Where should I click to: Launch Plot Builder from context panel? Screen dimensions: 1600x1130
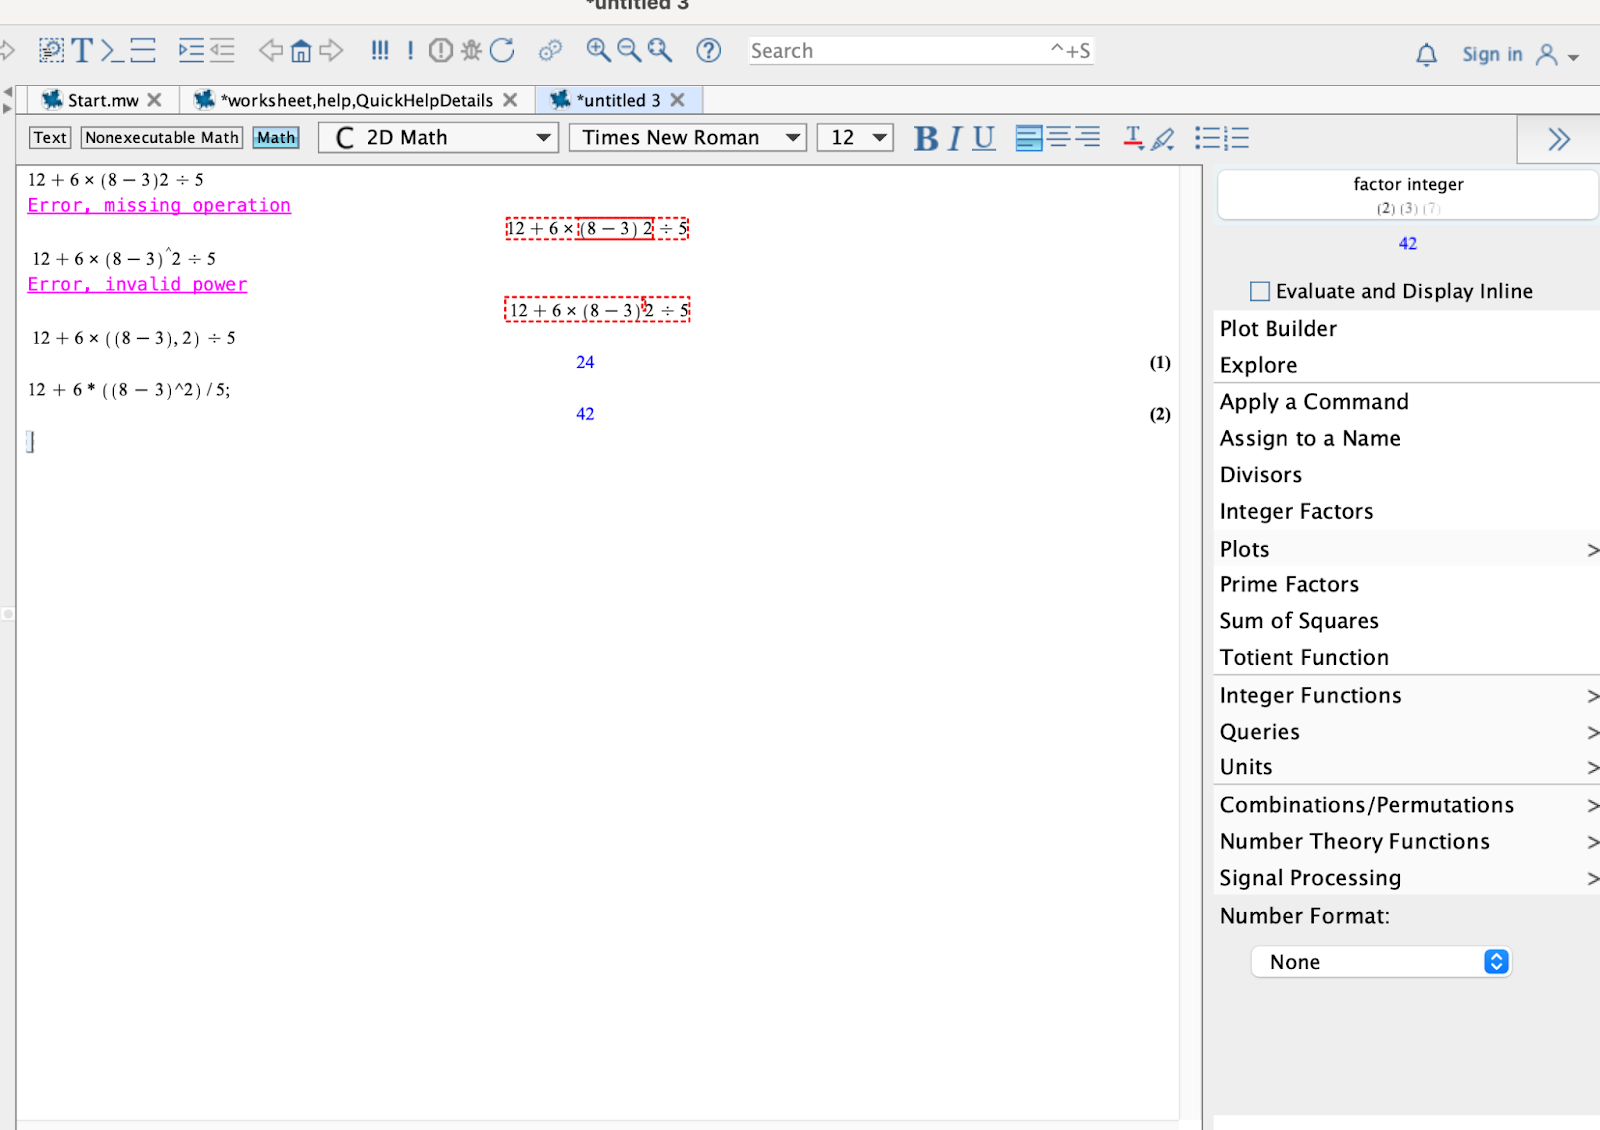(1277, 328)
